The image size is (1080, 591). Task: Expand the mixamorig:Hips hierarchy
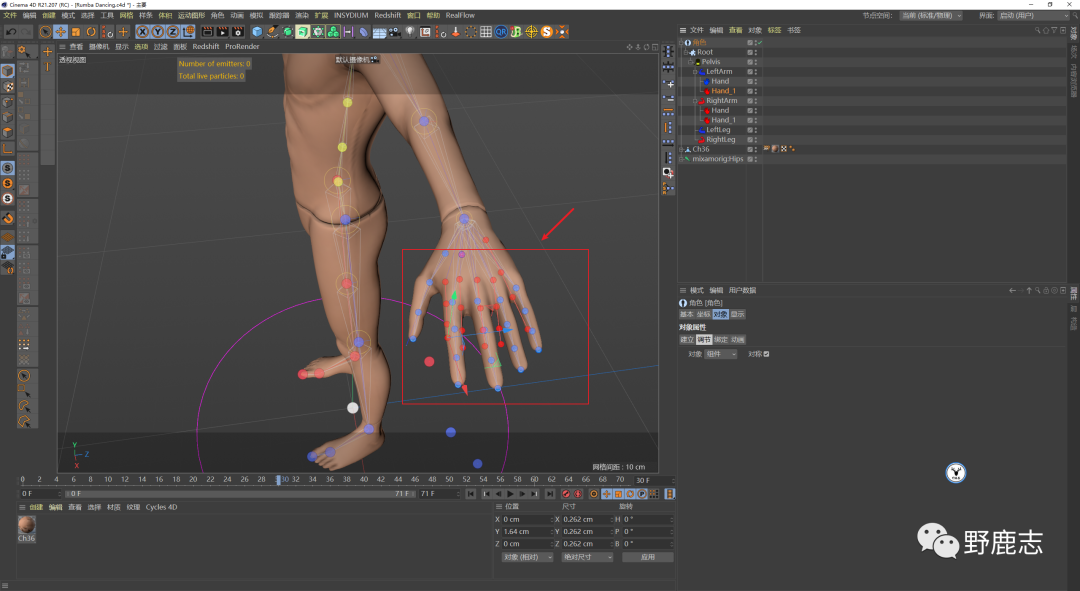[x=682, y=159]
